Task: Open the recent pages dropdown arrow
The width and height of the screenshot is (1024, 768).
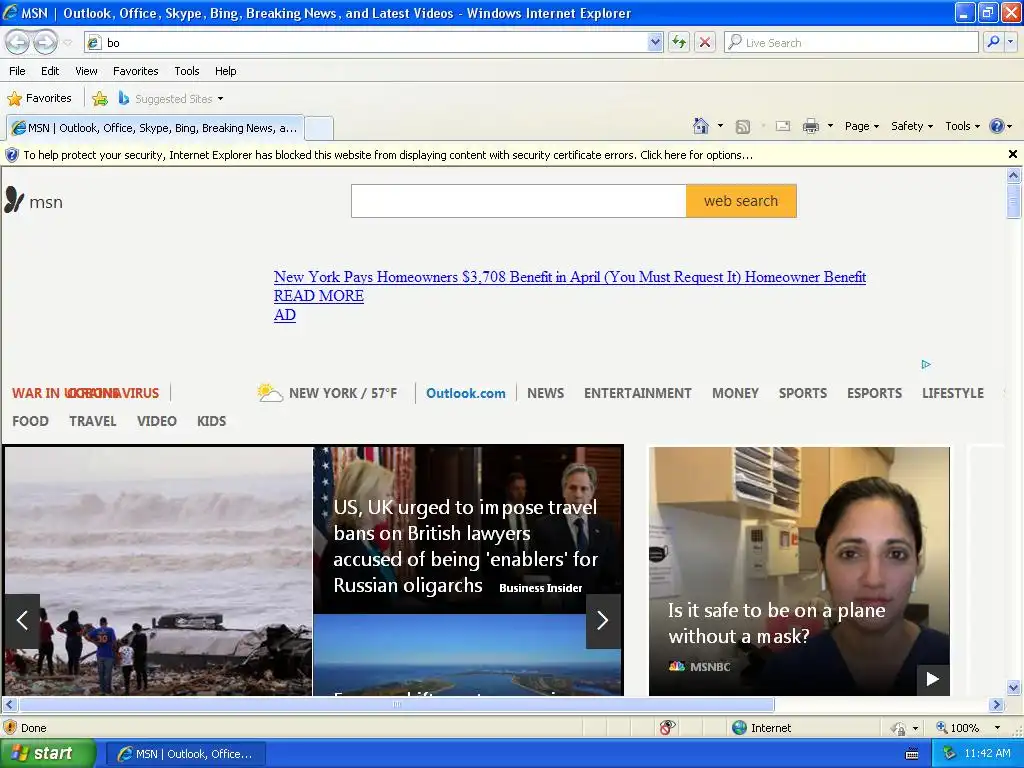Action: click(67, 42)
